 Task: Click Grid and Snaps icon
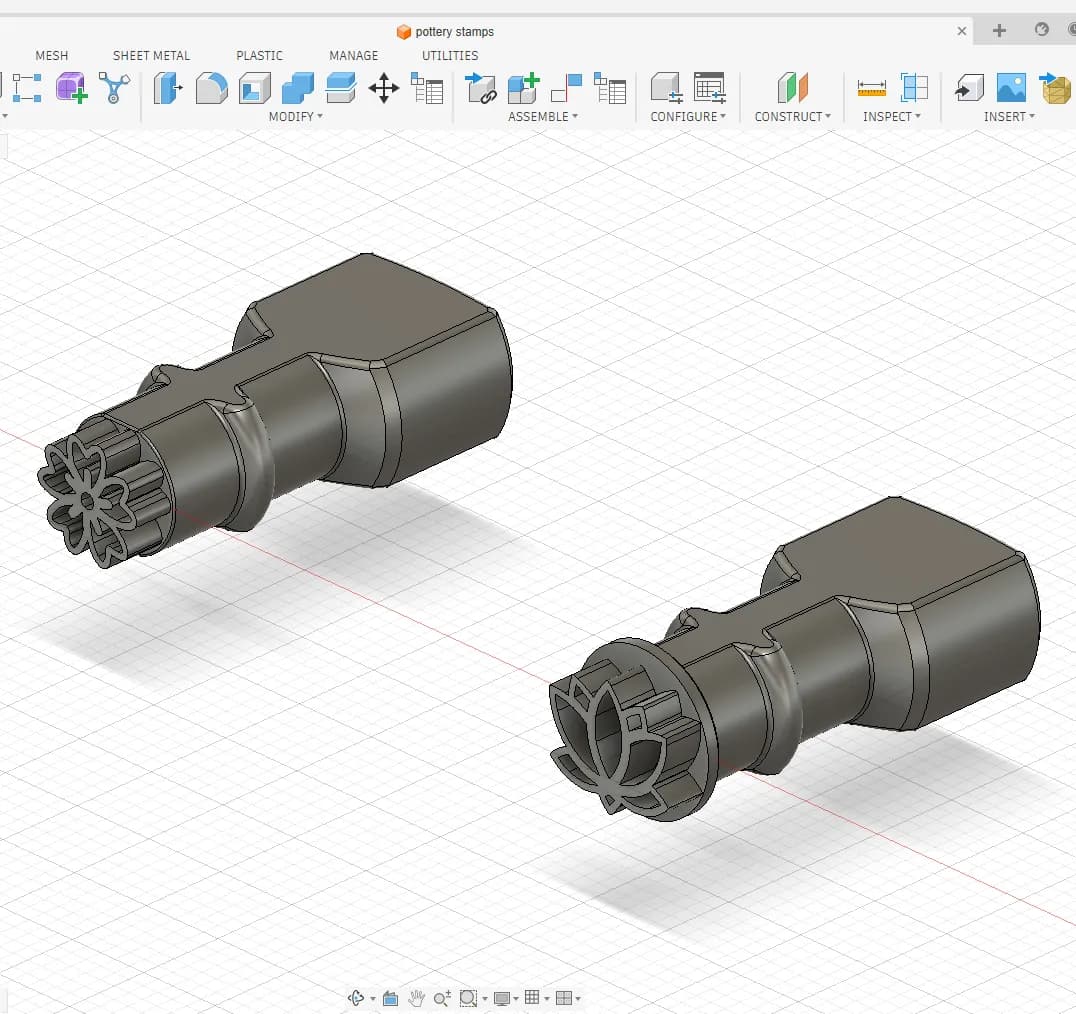532,998
